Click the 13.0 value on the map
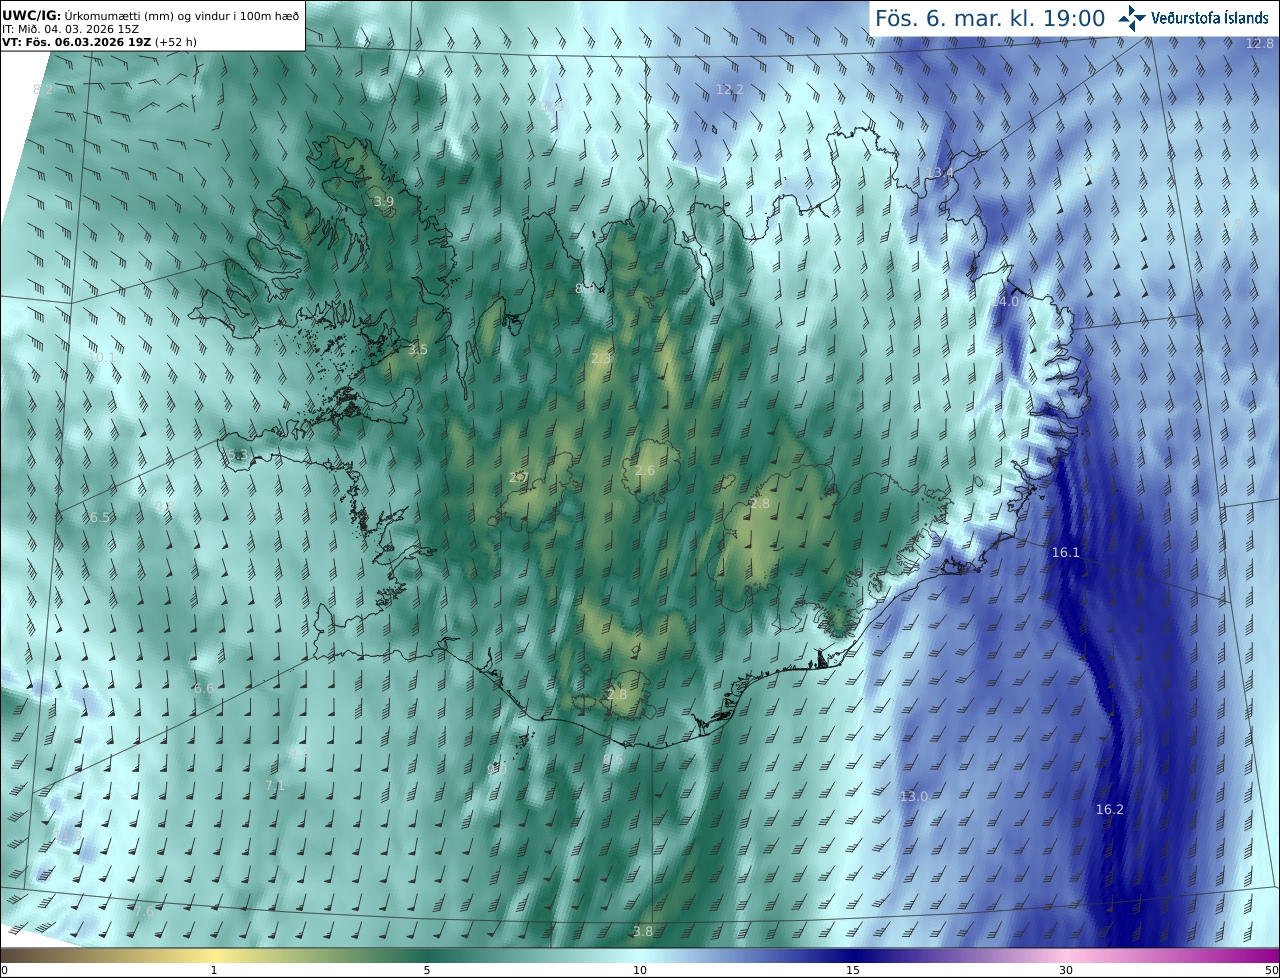The width and height of the screenshot is (1280, 978). 914,796
